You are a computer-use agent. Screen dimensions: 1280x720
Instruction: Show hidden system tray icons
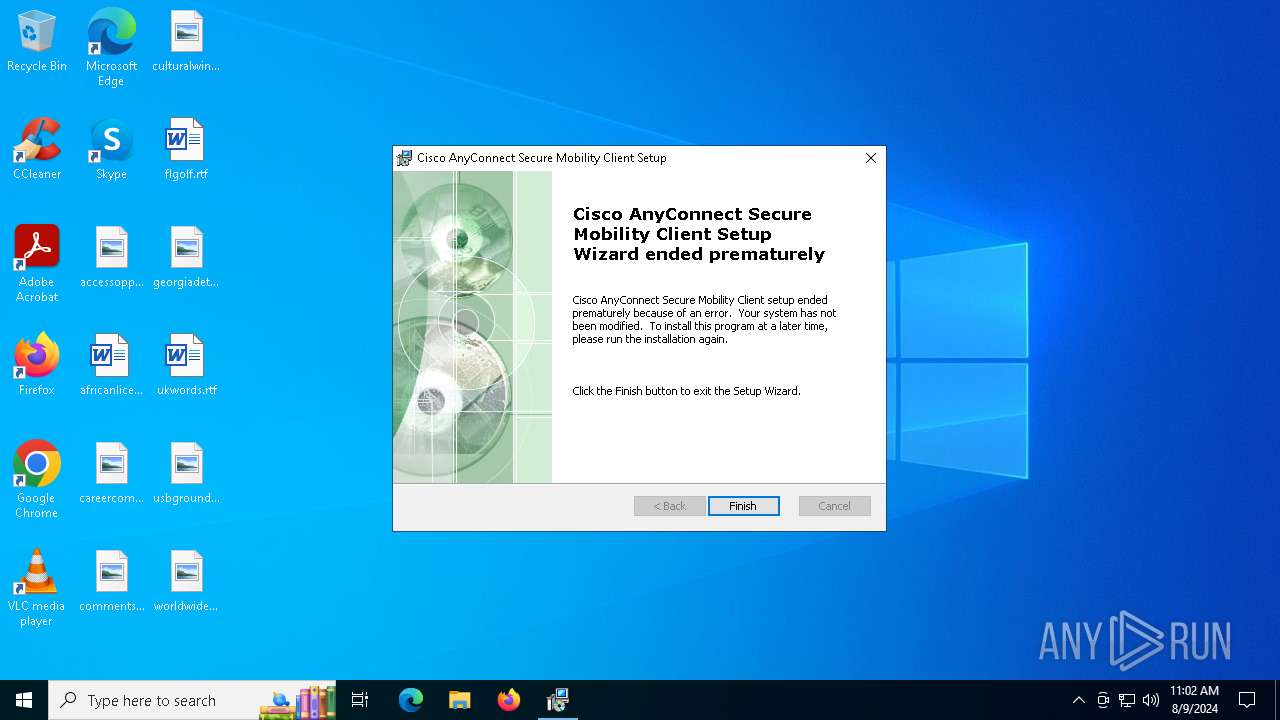coord(1078,700)
